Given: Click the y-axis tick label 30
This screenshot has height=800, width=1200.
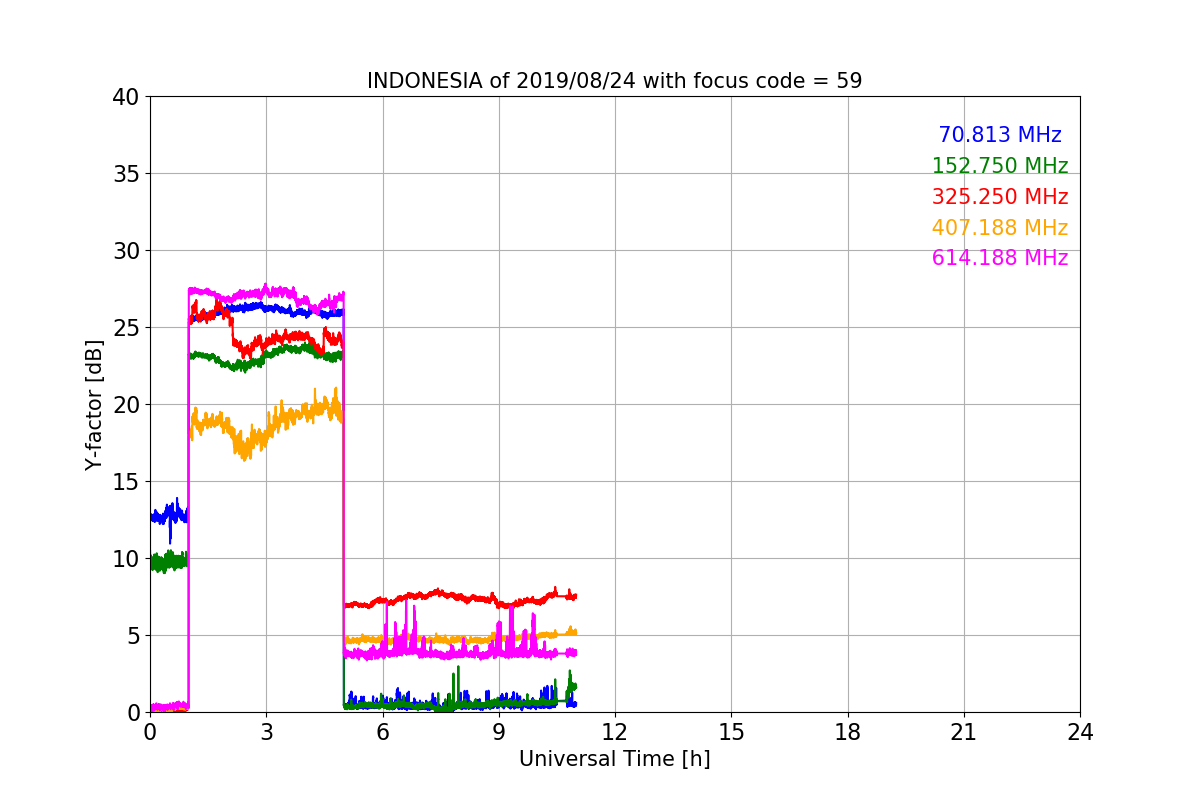Looking at the screenshot, I should tap(126, 251).
